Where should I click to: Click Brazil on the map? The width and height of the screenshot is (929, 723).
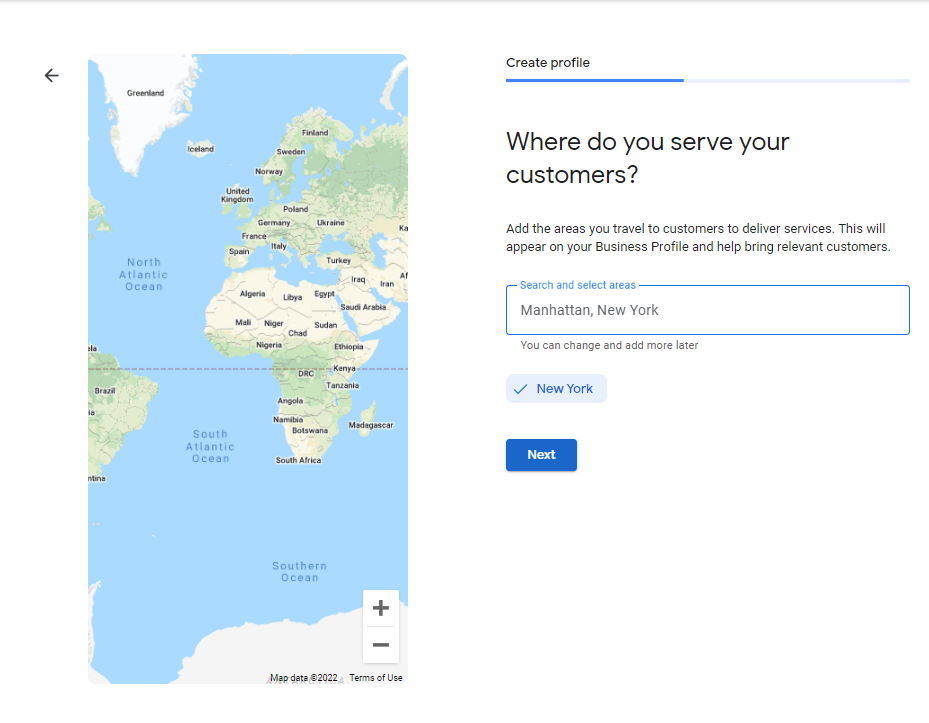click(105, 390)
